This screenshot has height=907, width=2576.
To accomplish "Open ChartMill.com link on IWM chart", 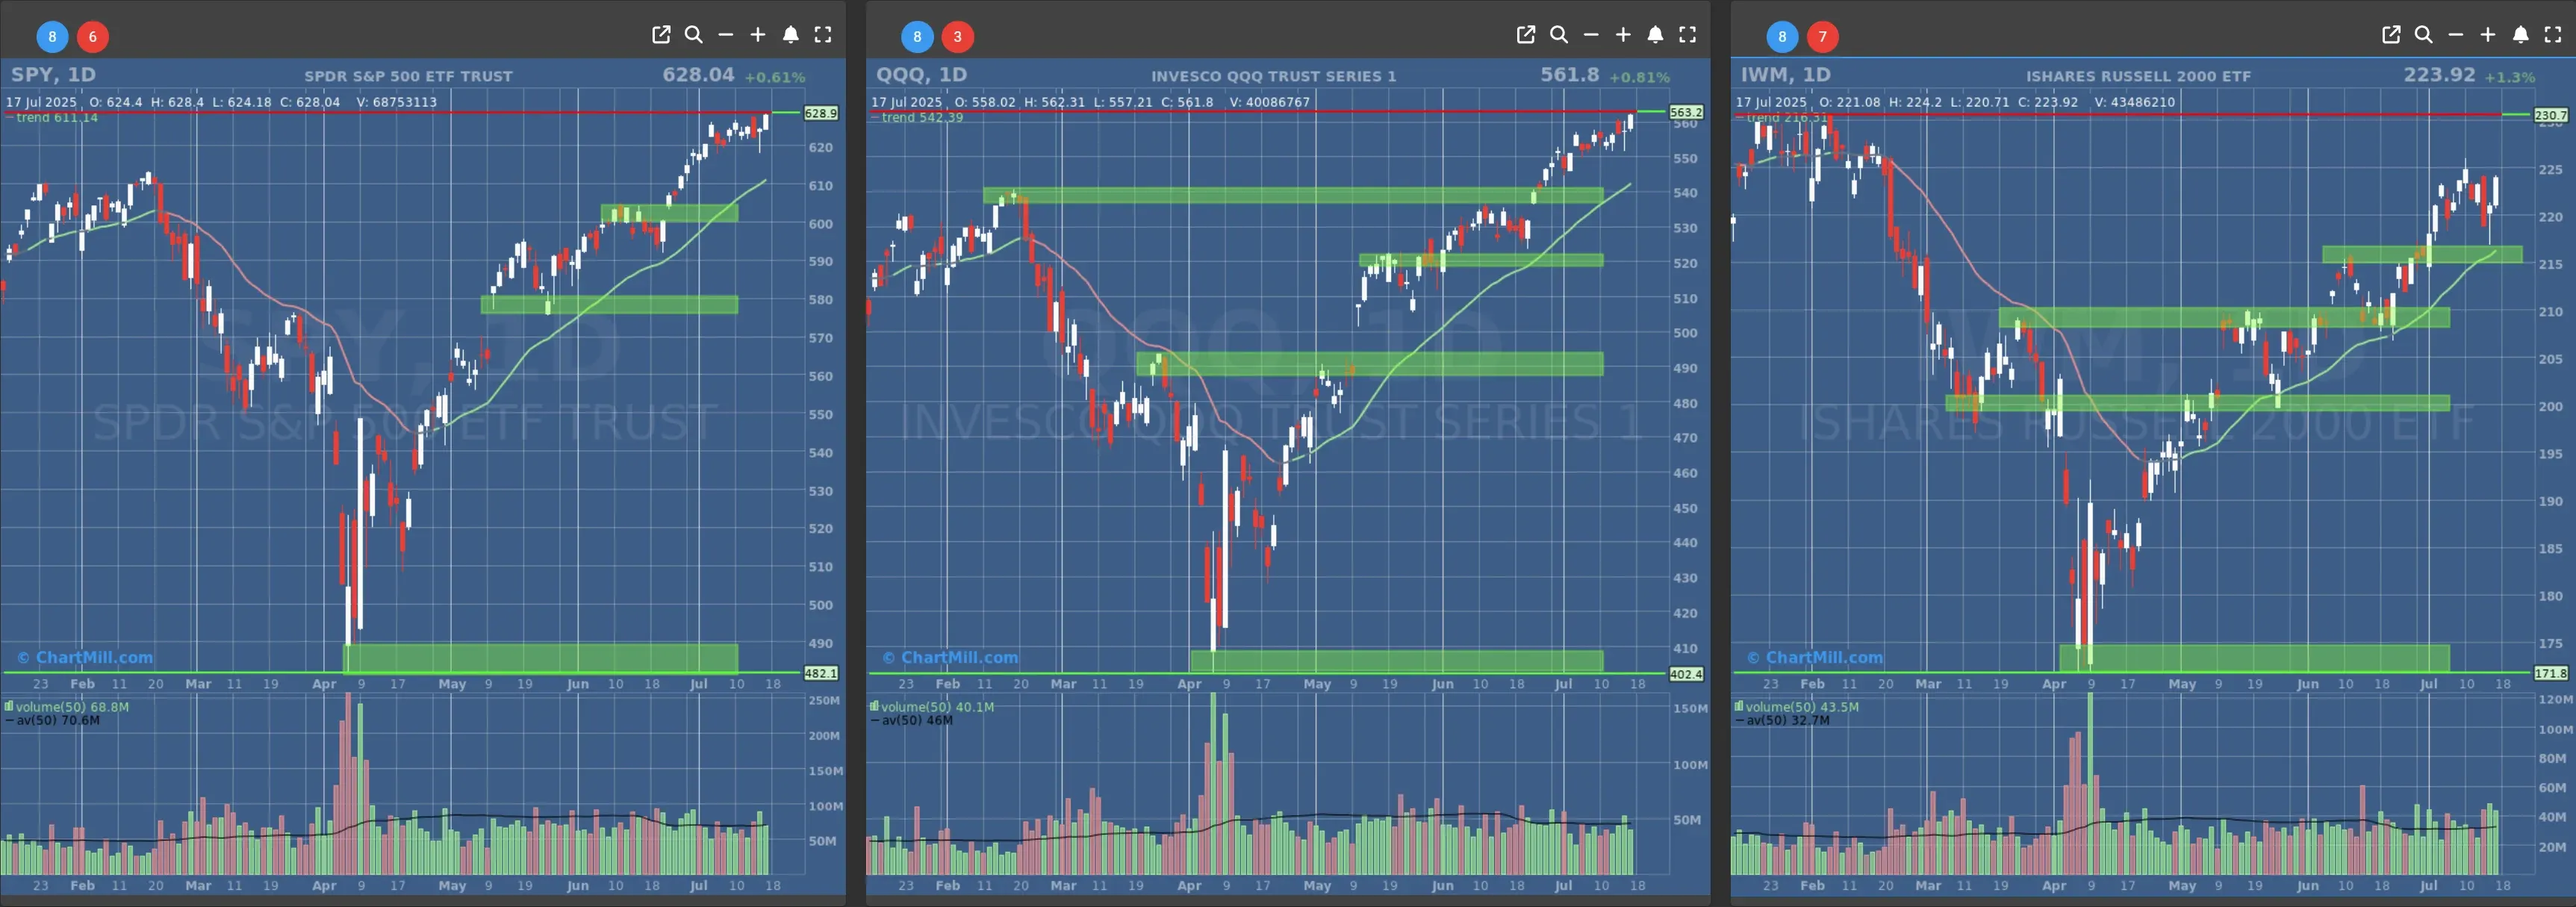I will point(1815,657).
